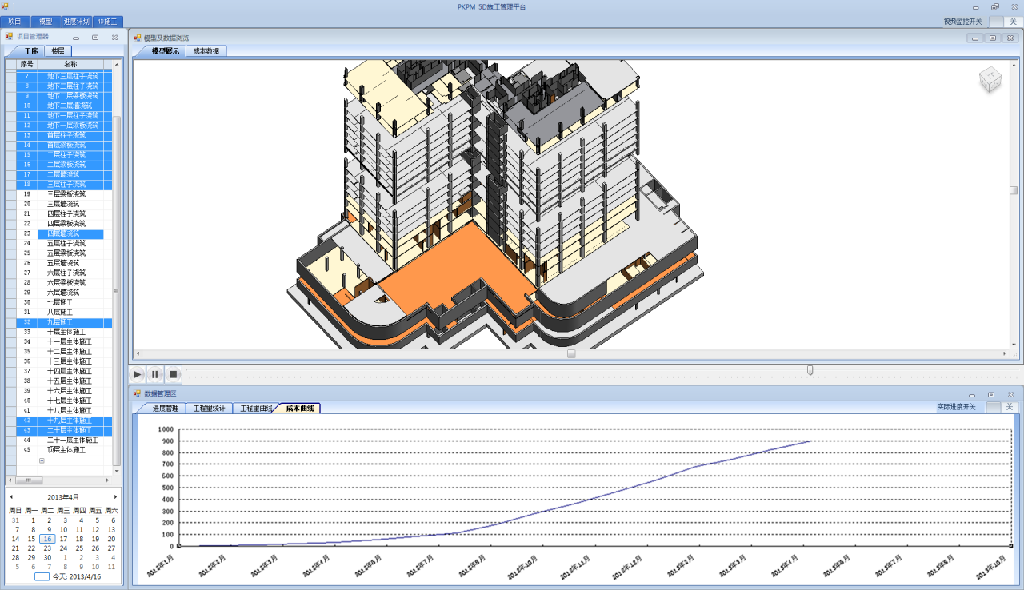Select row 45 顶层主体施工
The height and width of the screenshot is (590, 1024).
pos(64,450)
